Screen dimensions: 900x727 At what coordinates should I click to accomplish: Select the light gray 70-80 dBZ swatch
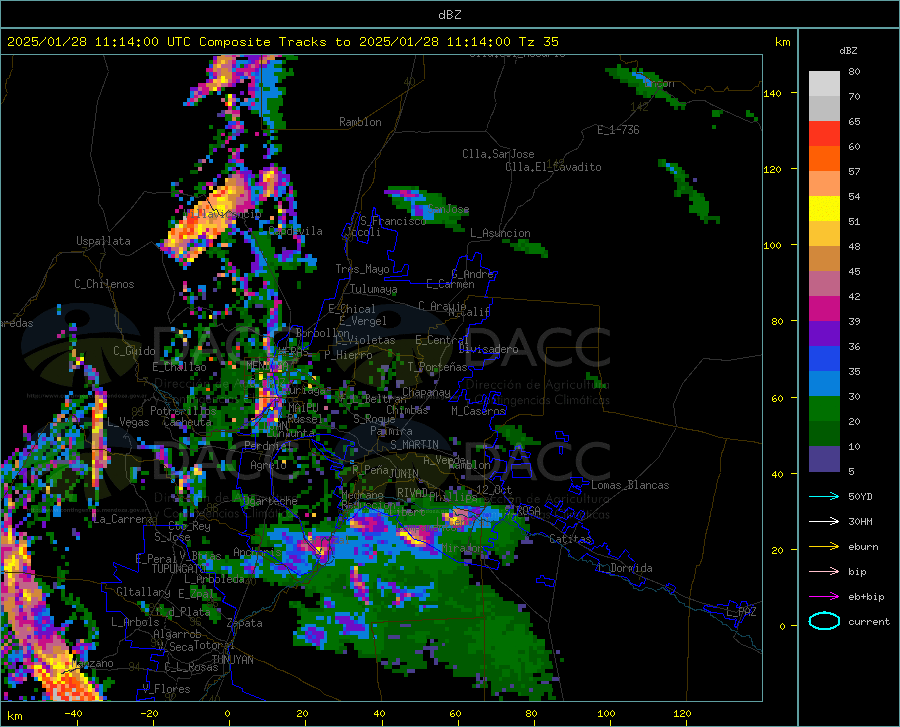824,84
